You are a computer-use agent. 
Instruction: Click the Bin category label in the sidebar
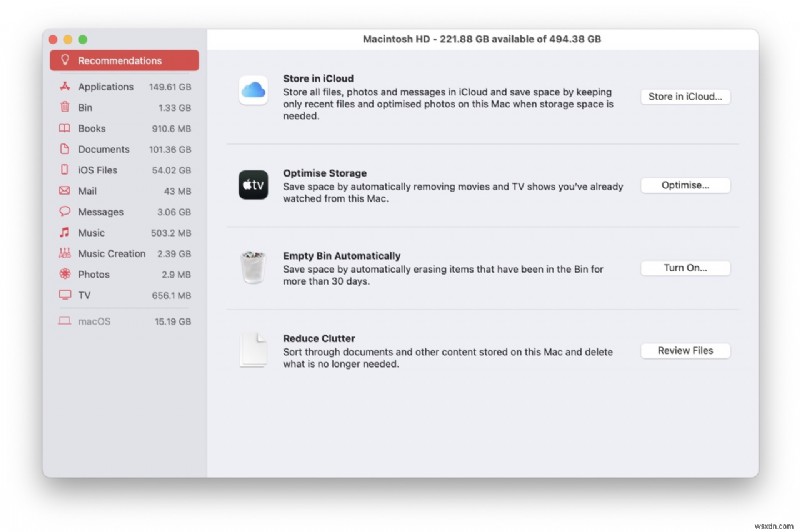[85, 108]
